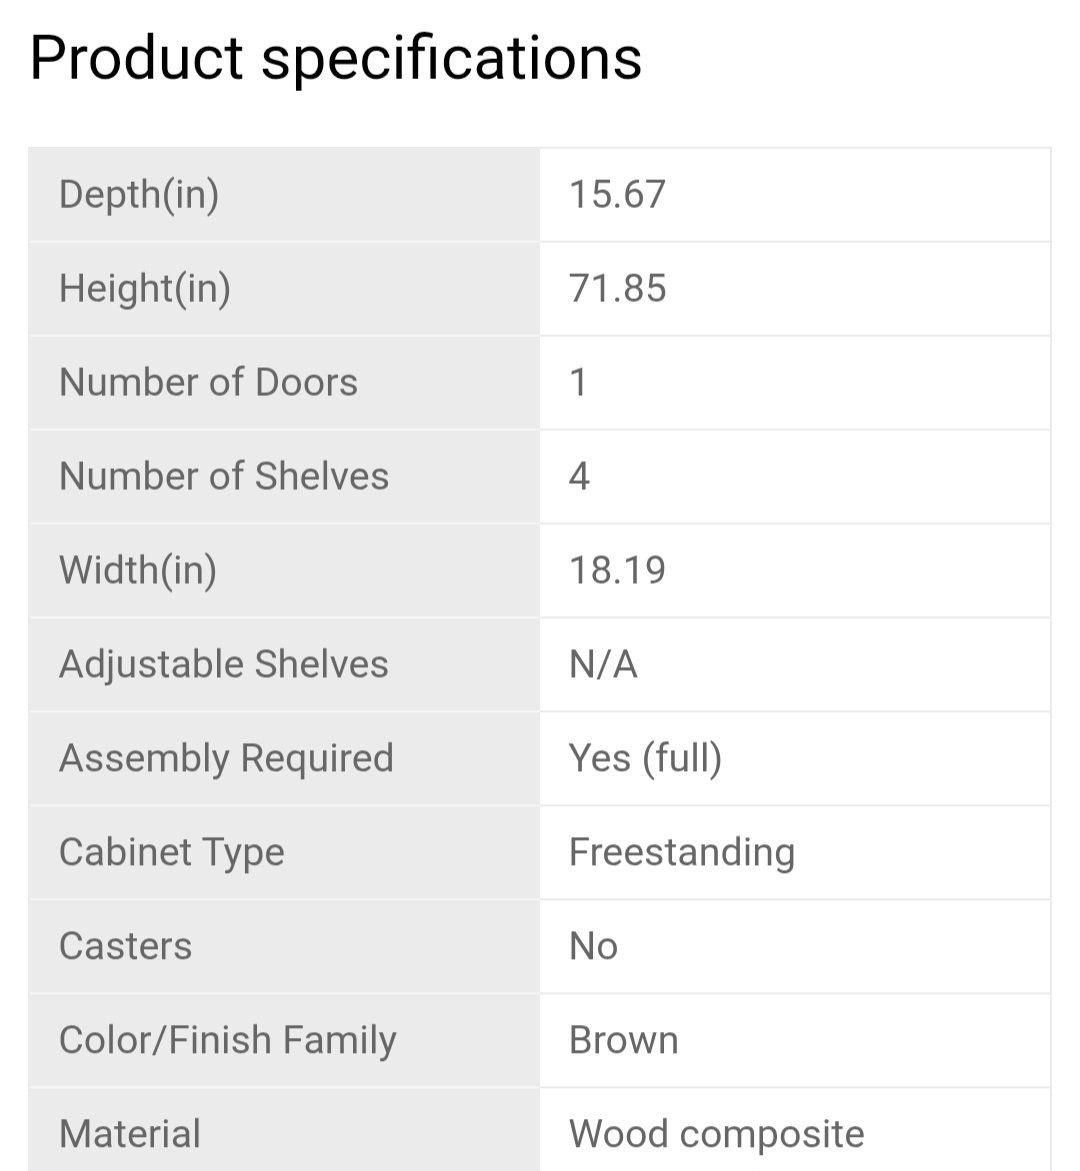Click the depth value 15.67
1080x1171 pixels.
tap(617, 194)
